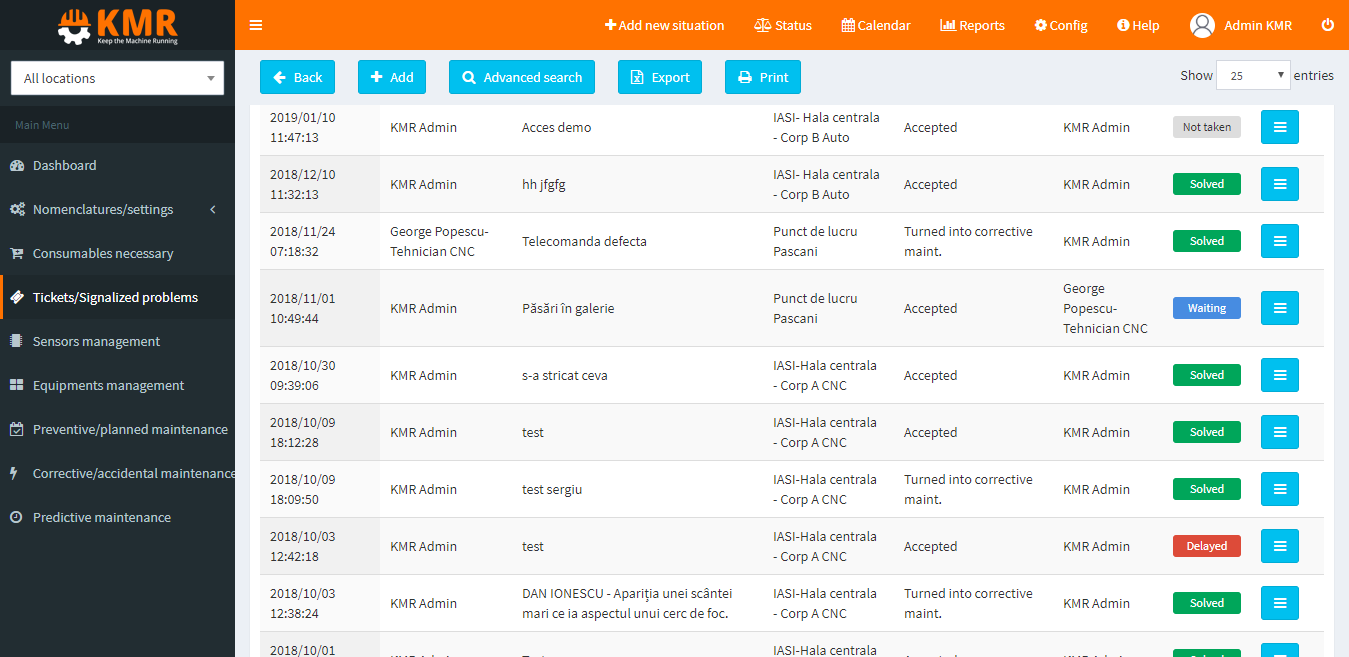1349x657 pixels.
Task: Click the Waiting status badge
Action: tap(1207, 308)
